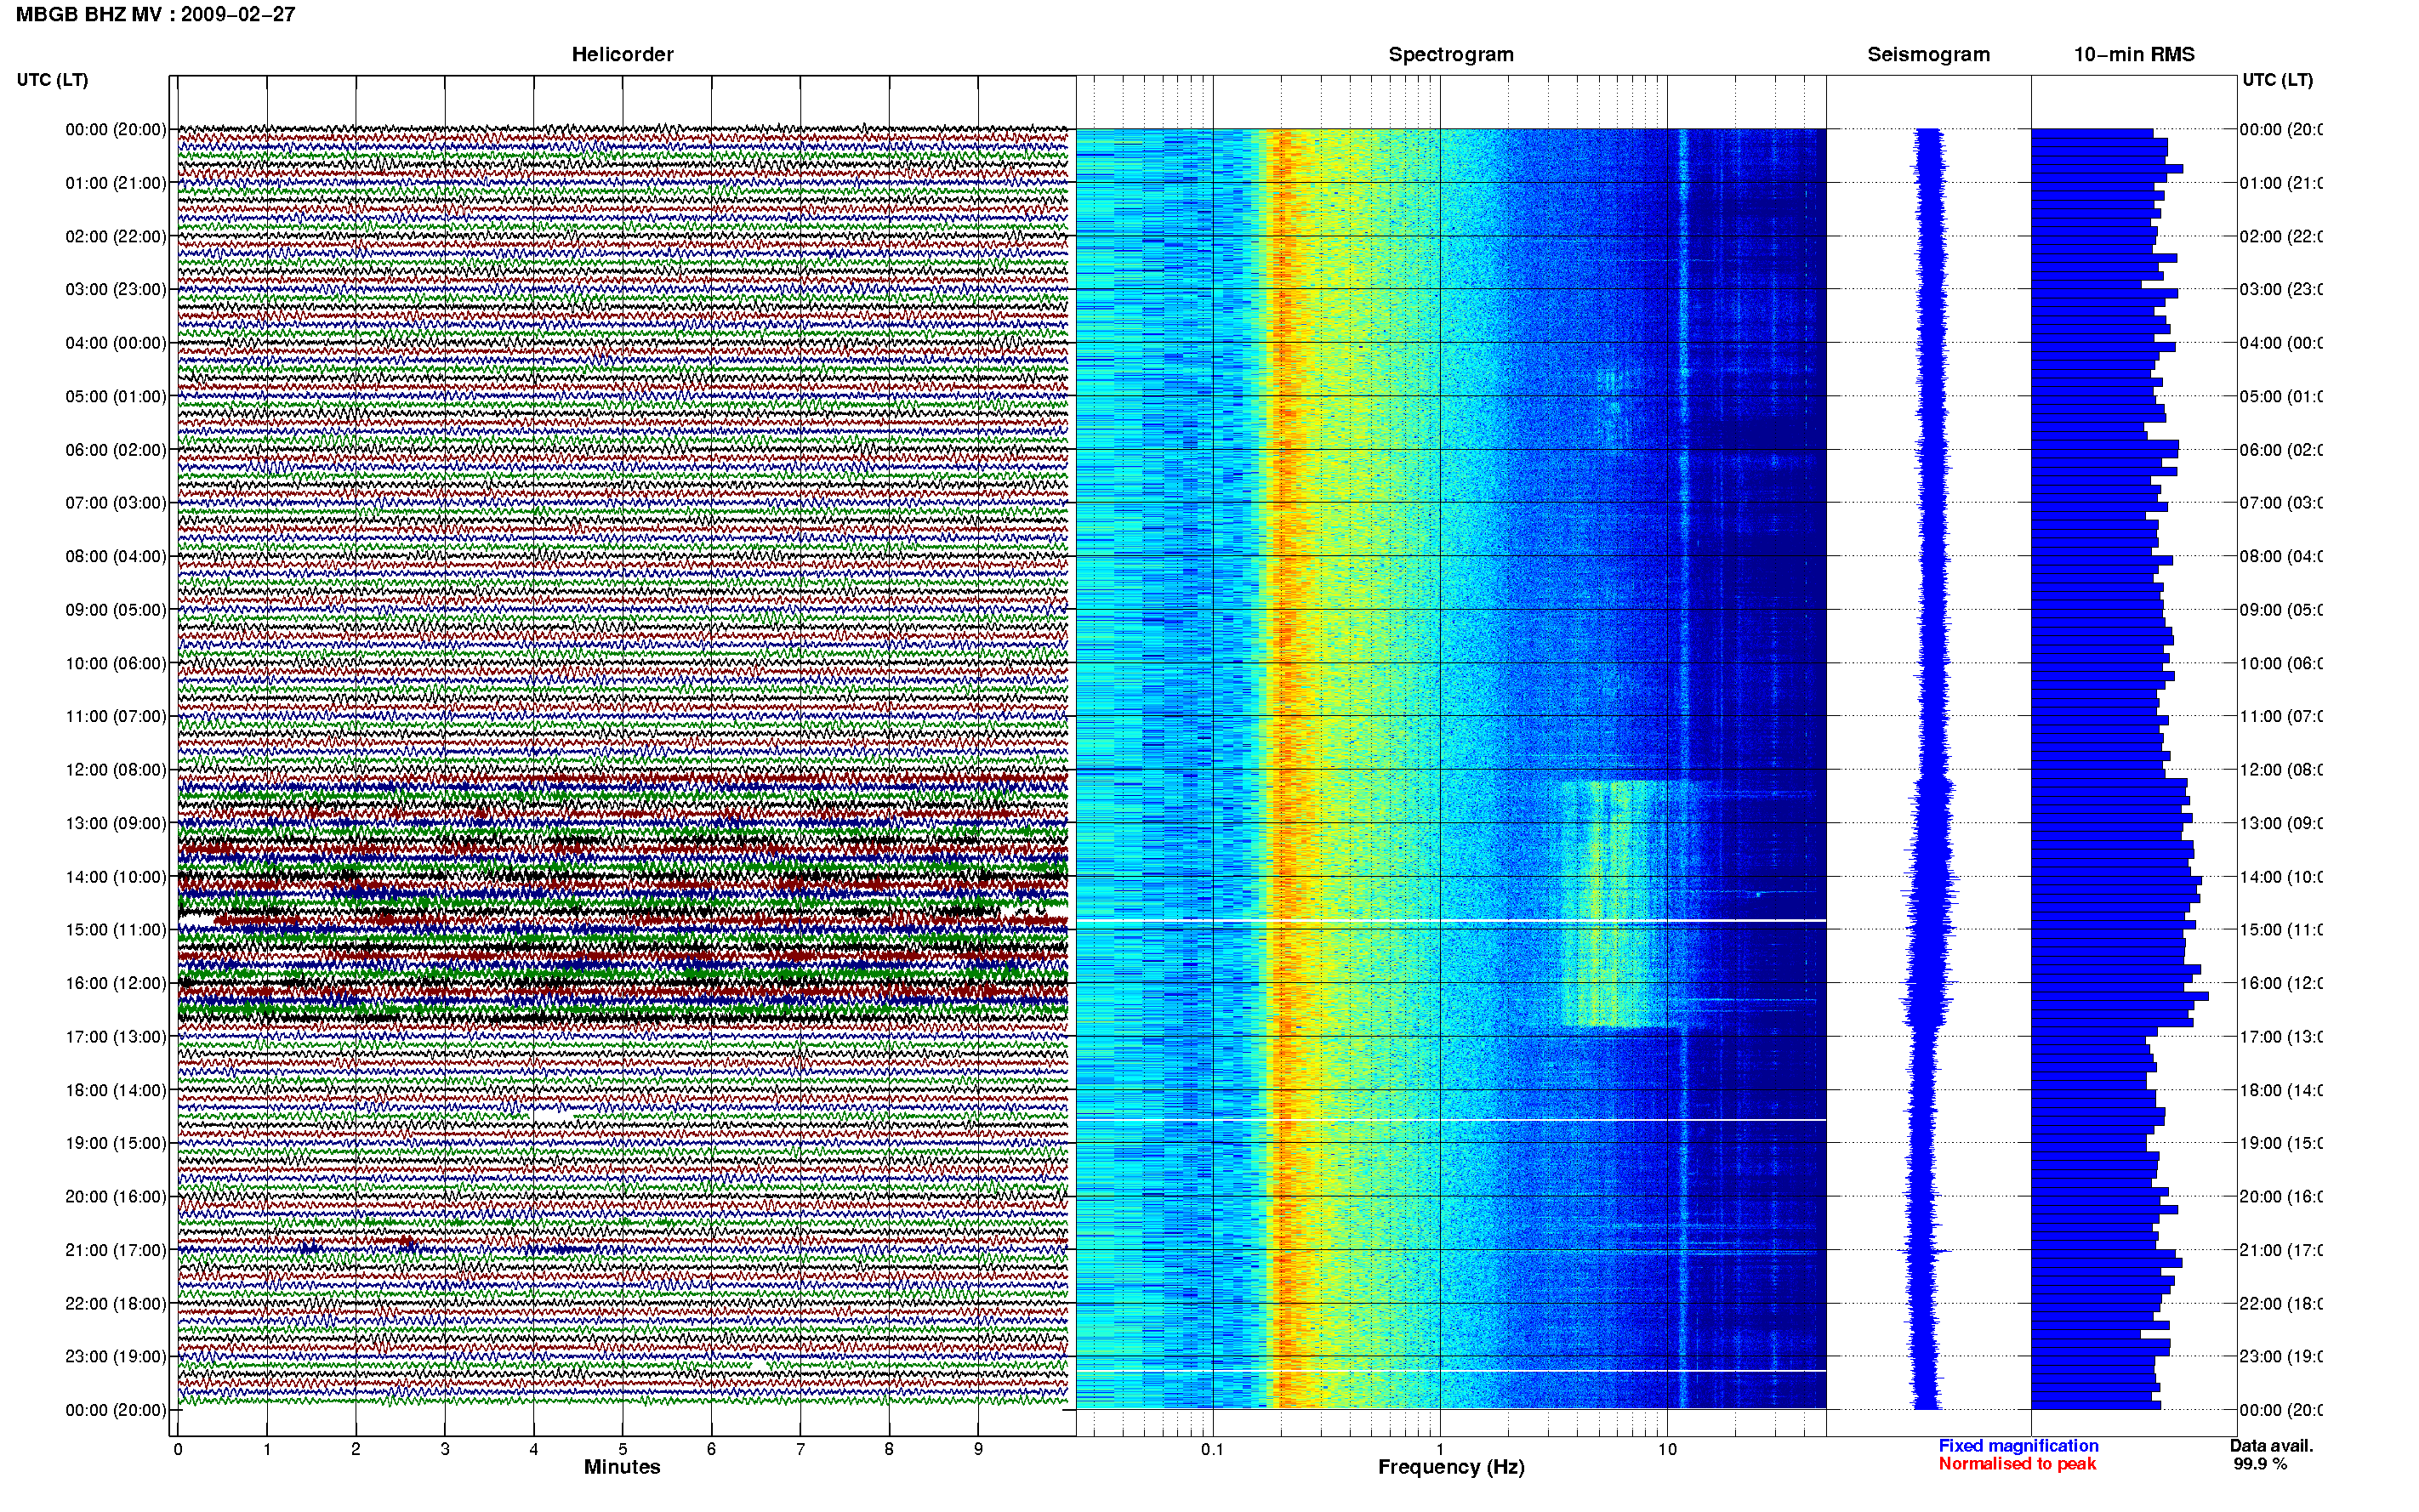Select Helicorder time label '22:00 (18:00)'
This screenshot has width=2419, height=1512.
pos(116,1303)
